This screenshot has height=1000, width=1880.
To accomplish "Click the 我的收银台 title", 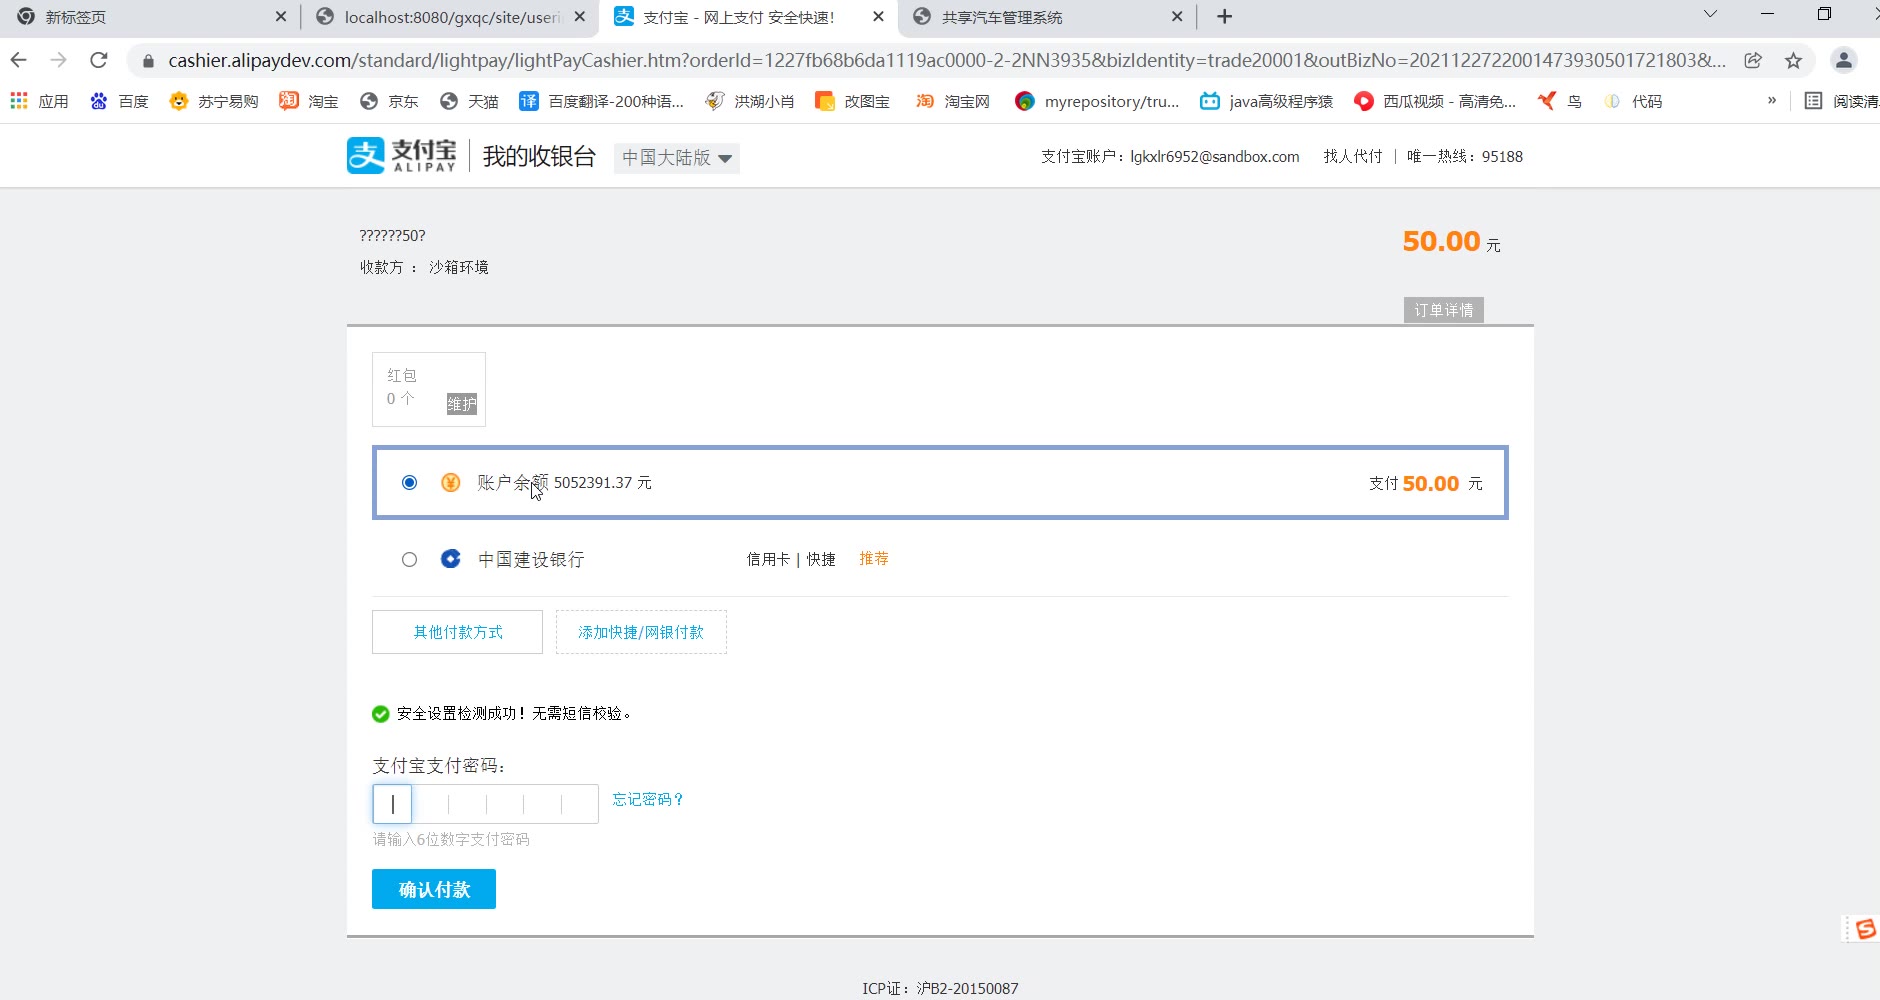I will [x=539, y=157].
